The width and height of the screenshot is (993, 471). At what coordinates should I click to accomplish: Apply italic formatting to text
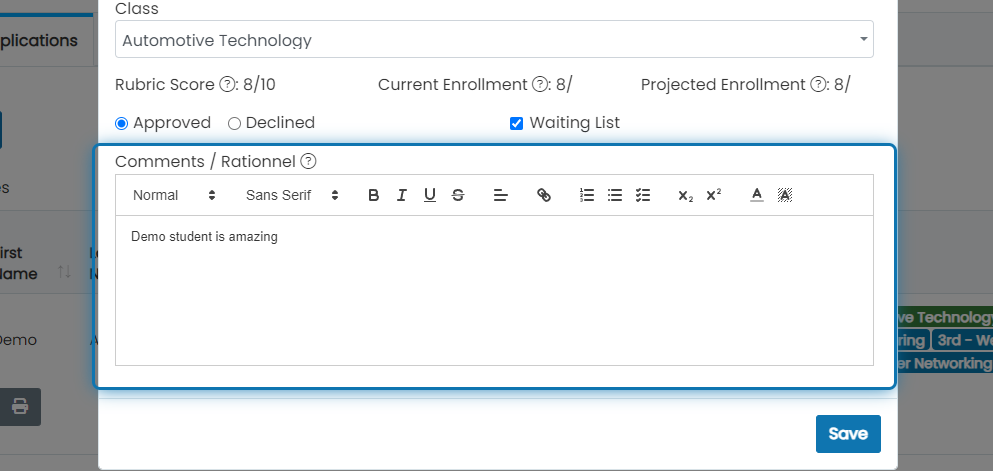pos(402,196)
